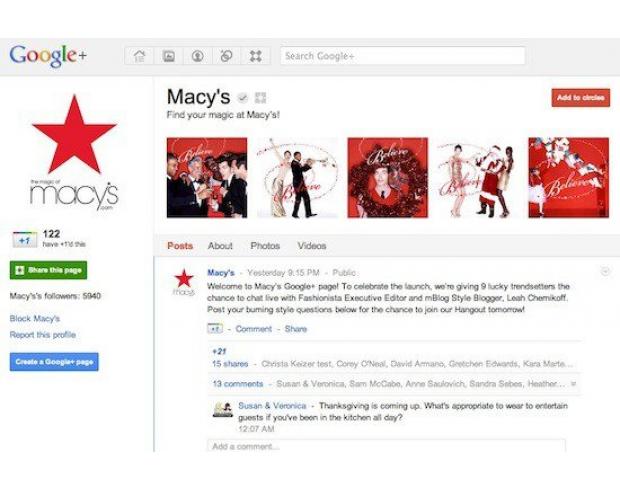
Task: Click the Google+ logo
Action: 48,56
